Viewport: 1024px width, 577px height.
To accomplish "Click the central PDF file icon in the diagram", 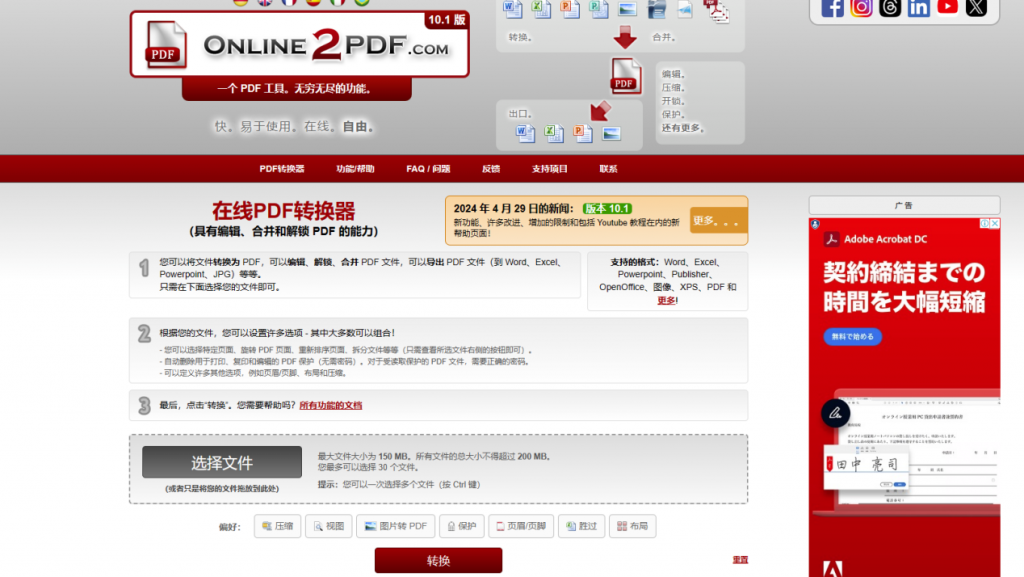I will click(625, 76).
